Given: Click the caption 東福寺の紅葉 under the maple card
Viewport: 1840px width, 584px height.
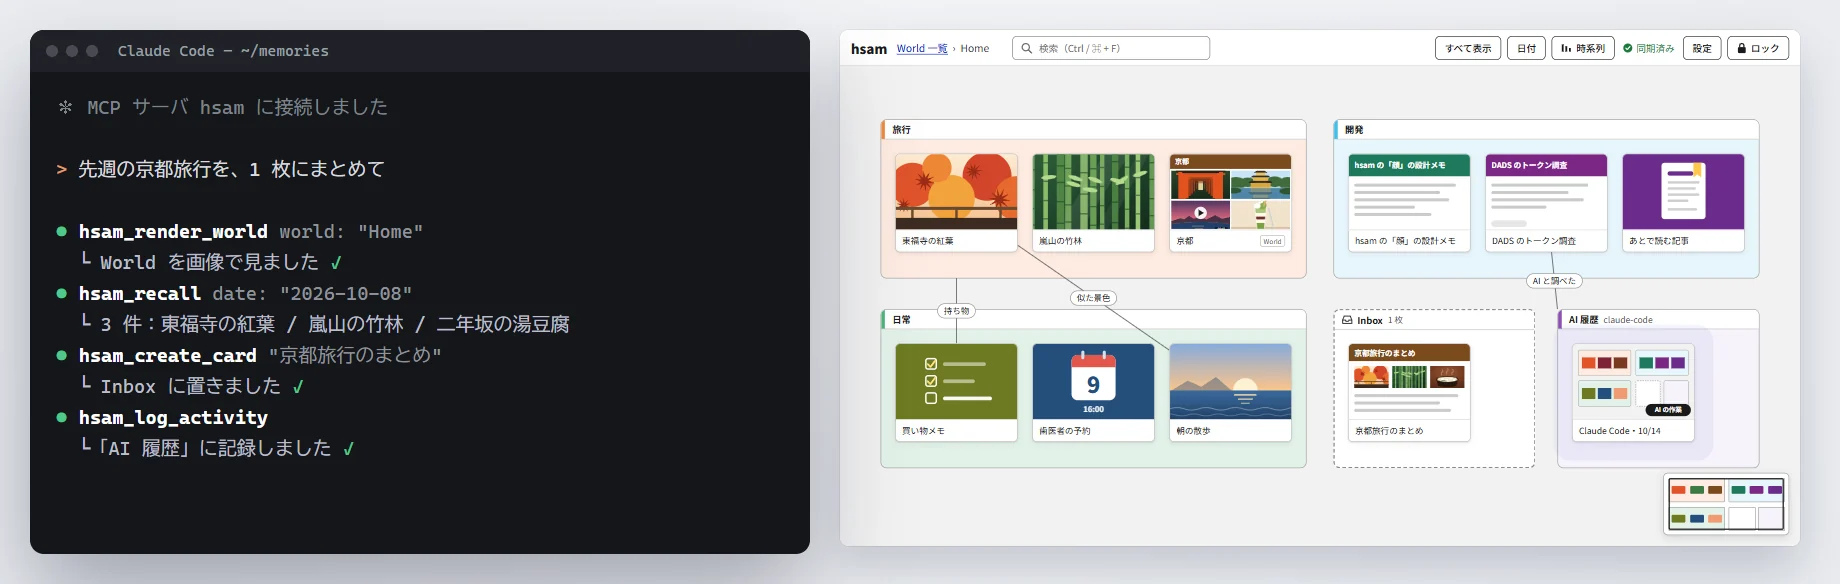Looking at the screenshot, I should [x=928, y=241].
